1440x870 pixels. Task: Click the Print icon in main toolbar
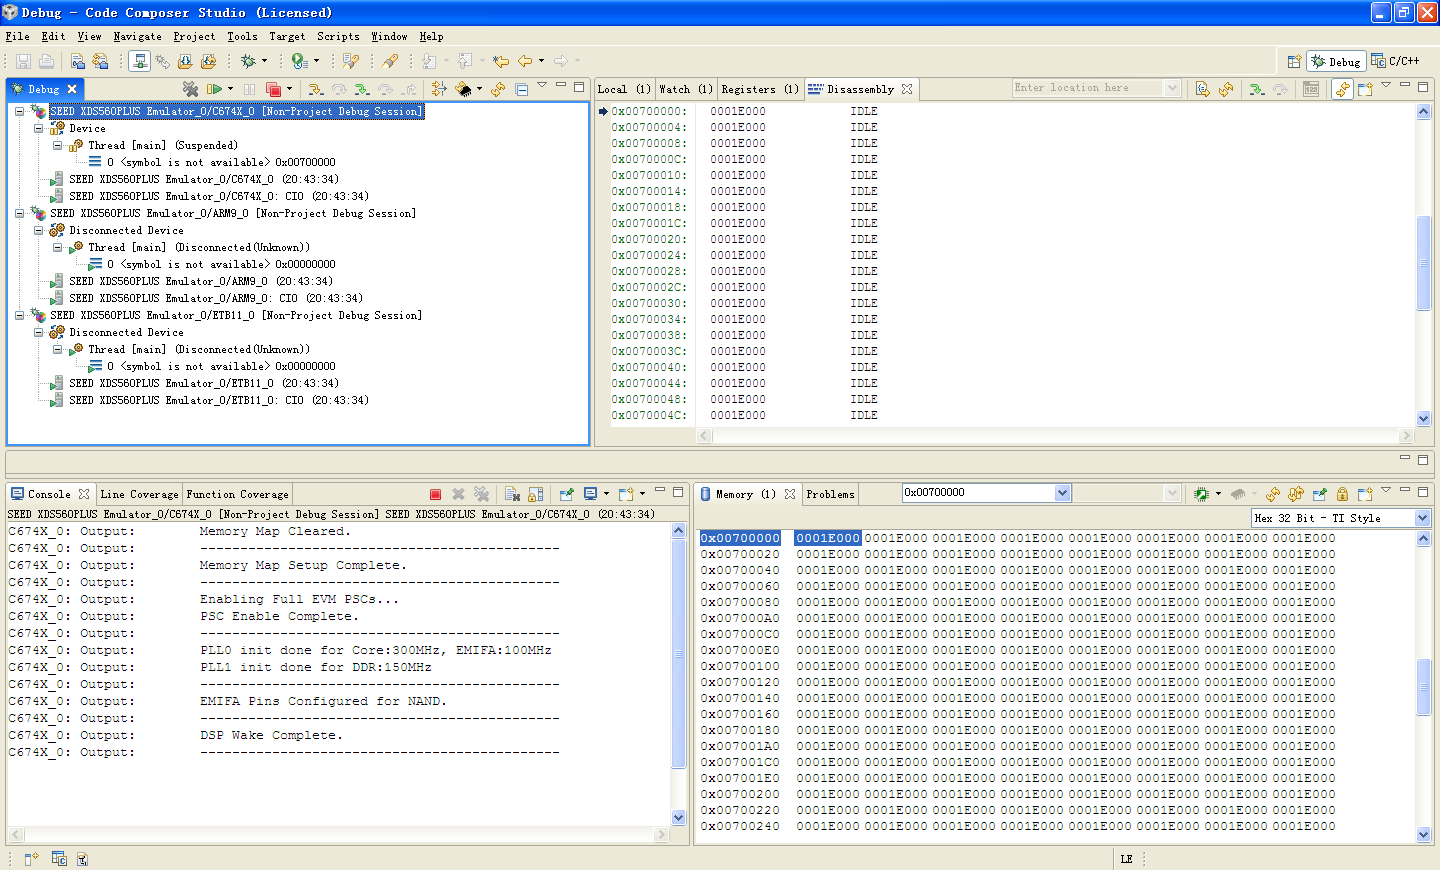(46, 61)
